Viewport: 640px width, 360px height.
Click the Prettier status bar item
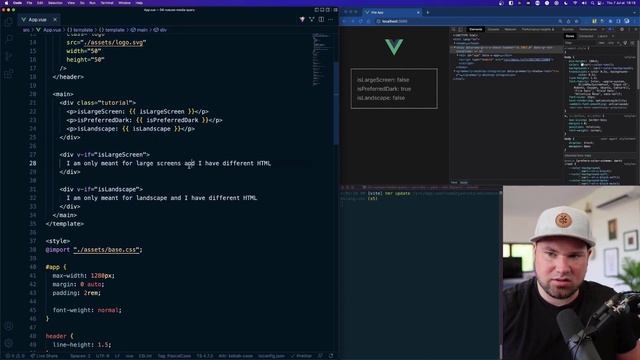301,356
